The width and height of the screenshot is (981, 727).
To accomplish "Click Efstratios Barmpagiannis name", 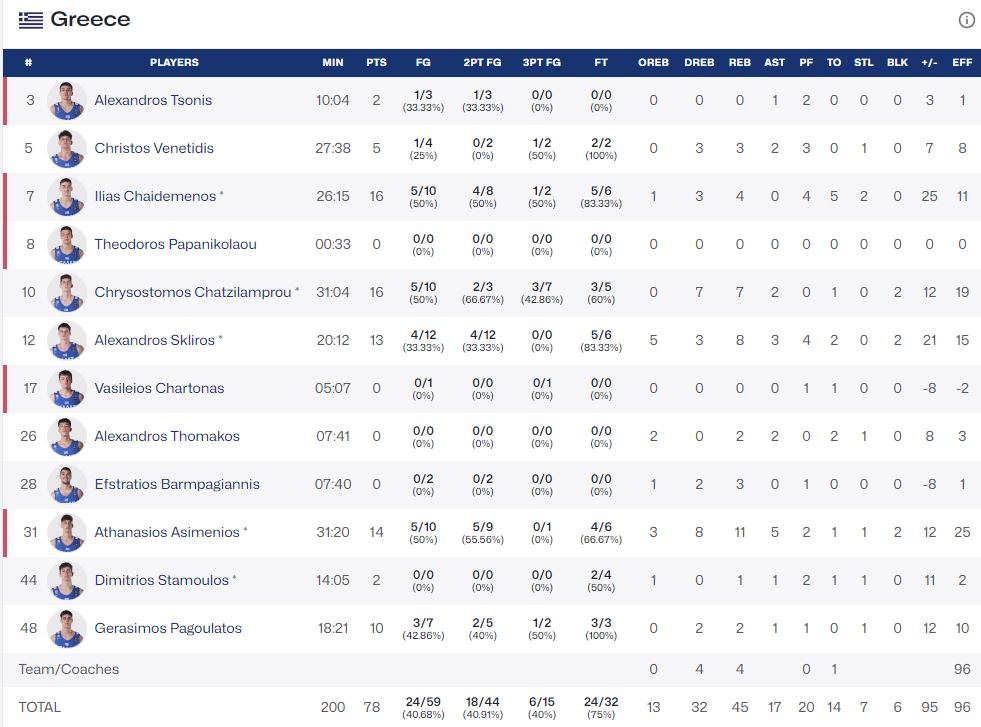I will point(176,484).
